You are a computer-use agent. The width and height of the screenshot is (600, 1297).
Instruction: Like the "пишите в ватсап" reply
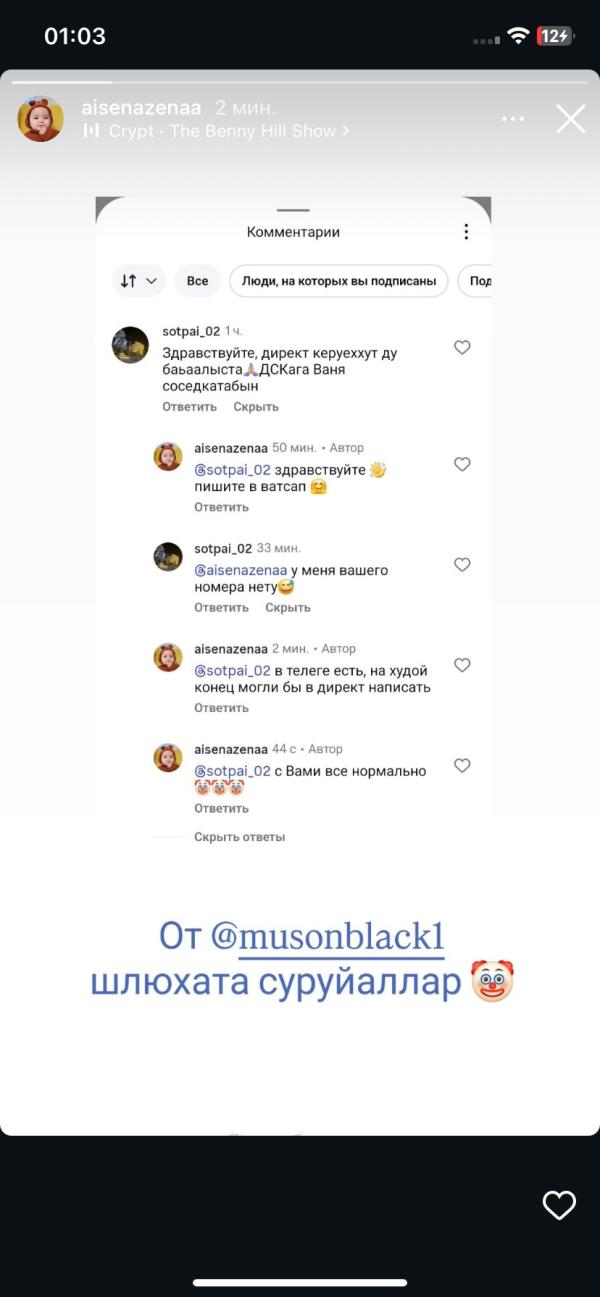click(x=462, y=464)
